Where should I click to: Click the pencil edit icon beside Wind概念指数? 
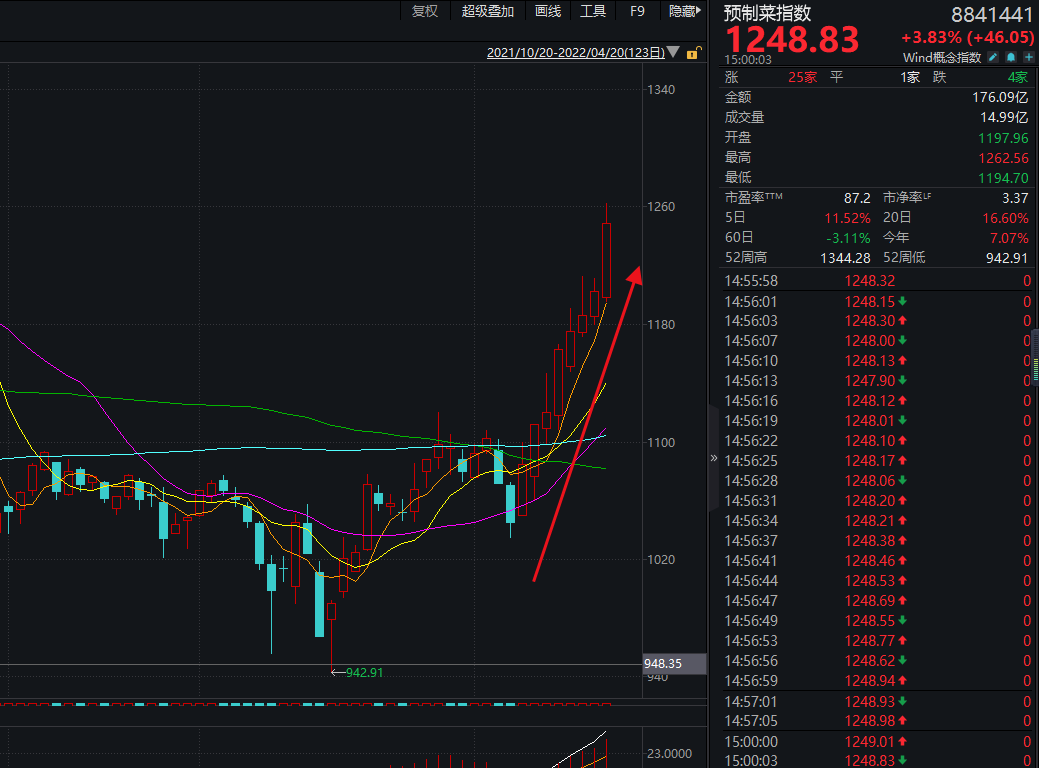click(994, 58)
